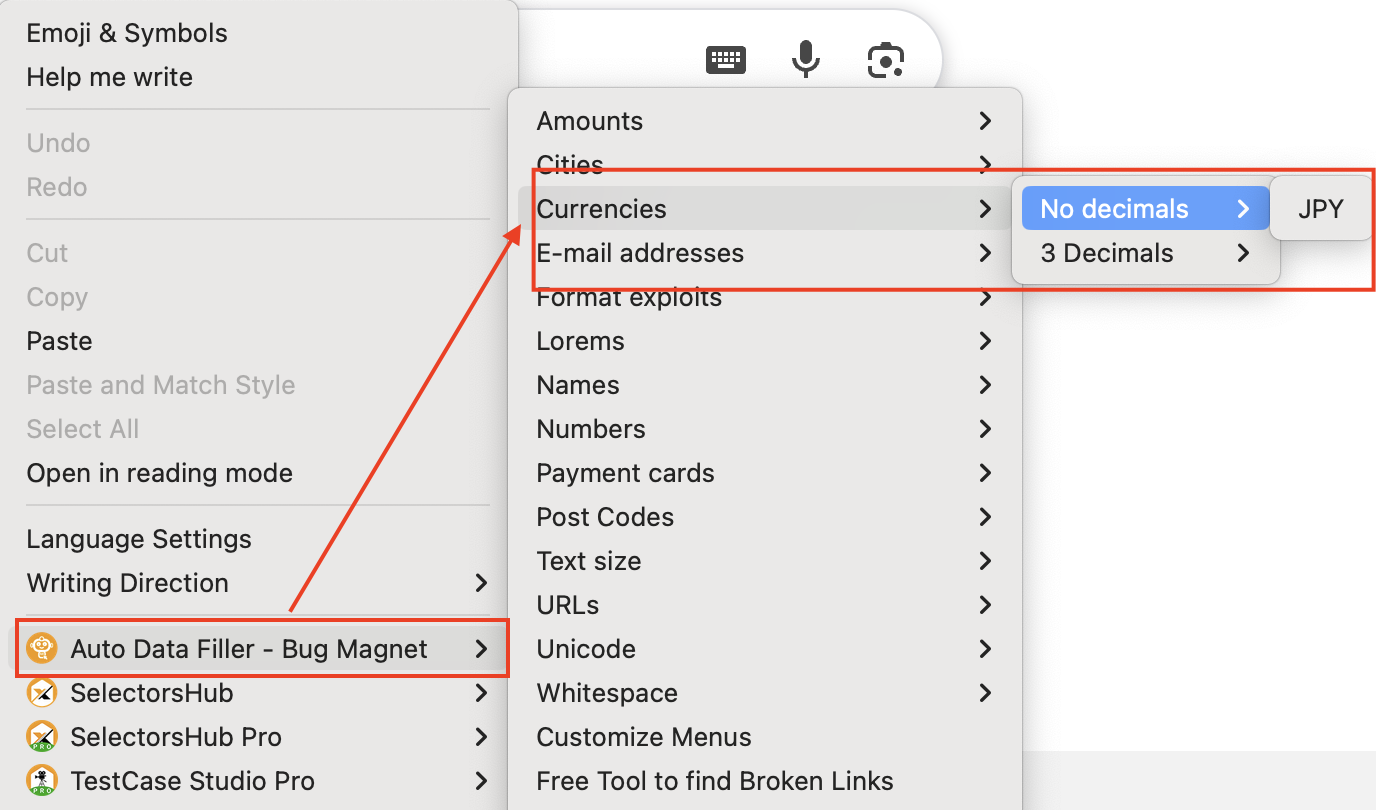The width and height of the screenshot is (1376, 810).
Task: Open Customize Menus option
Action: coord(644,737)
